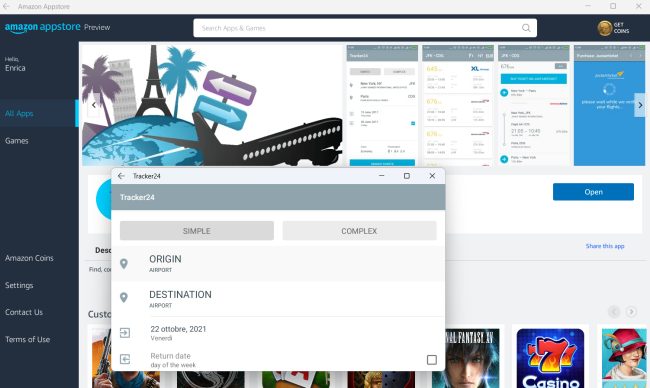Click the ORIGIN airport field
Image resolution: width=650 pixels, height=388 pixels.
click(x=278, y=264)
